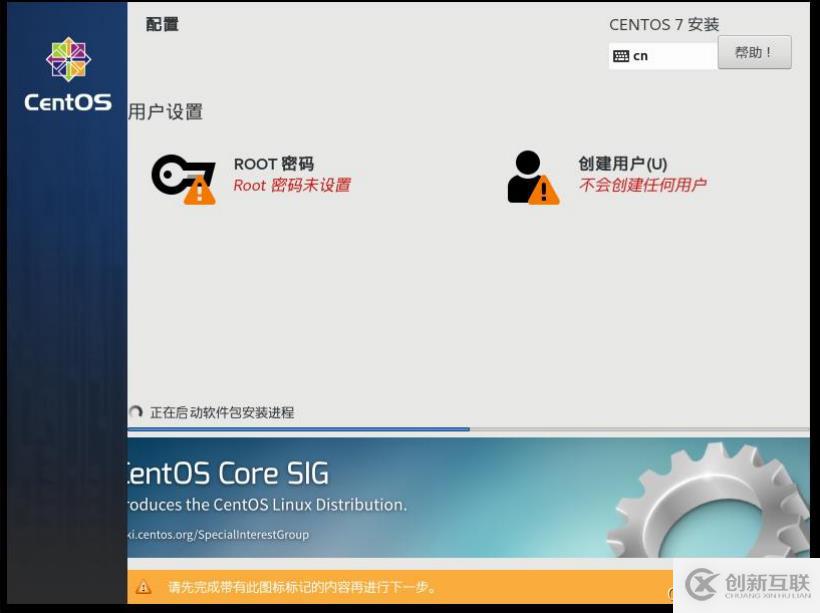Viewport: 820px width, 613px height.
Task: Click the warning triangle in orange bar
Action: [x=143, y=587]
